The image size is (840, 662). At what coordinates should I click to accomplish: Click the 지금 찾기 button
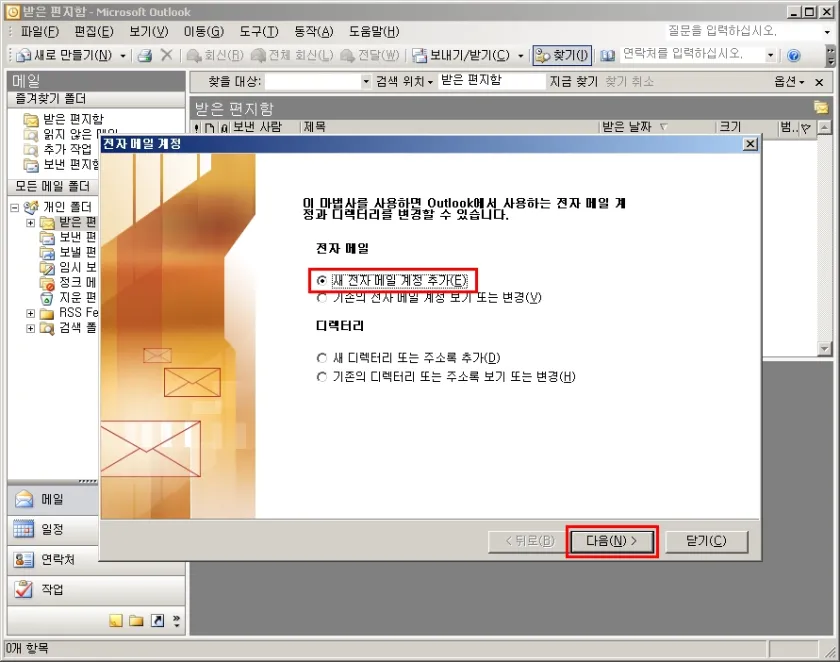tap(573, 81)
